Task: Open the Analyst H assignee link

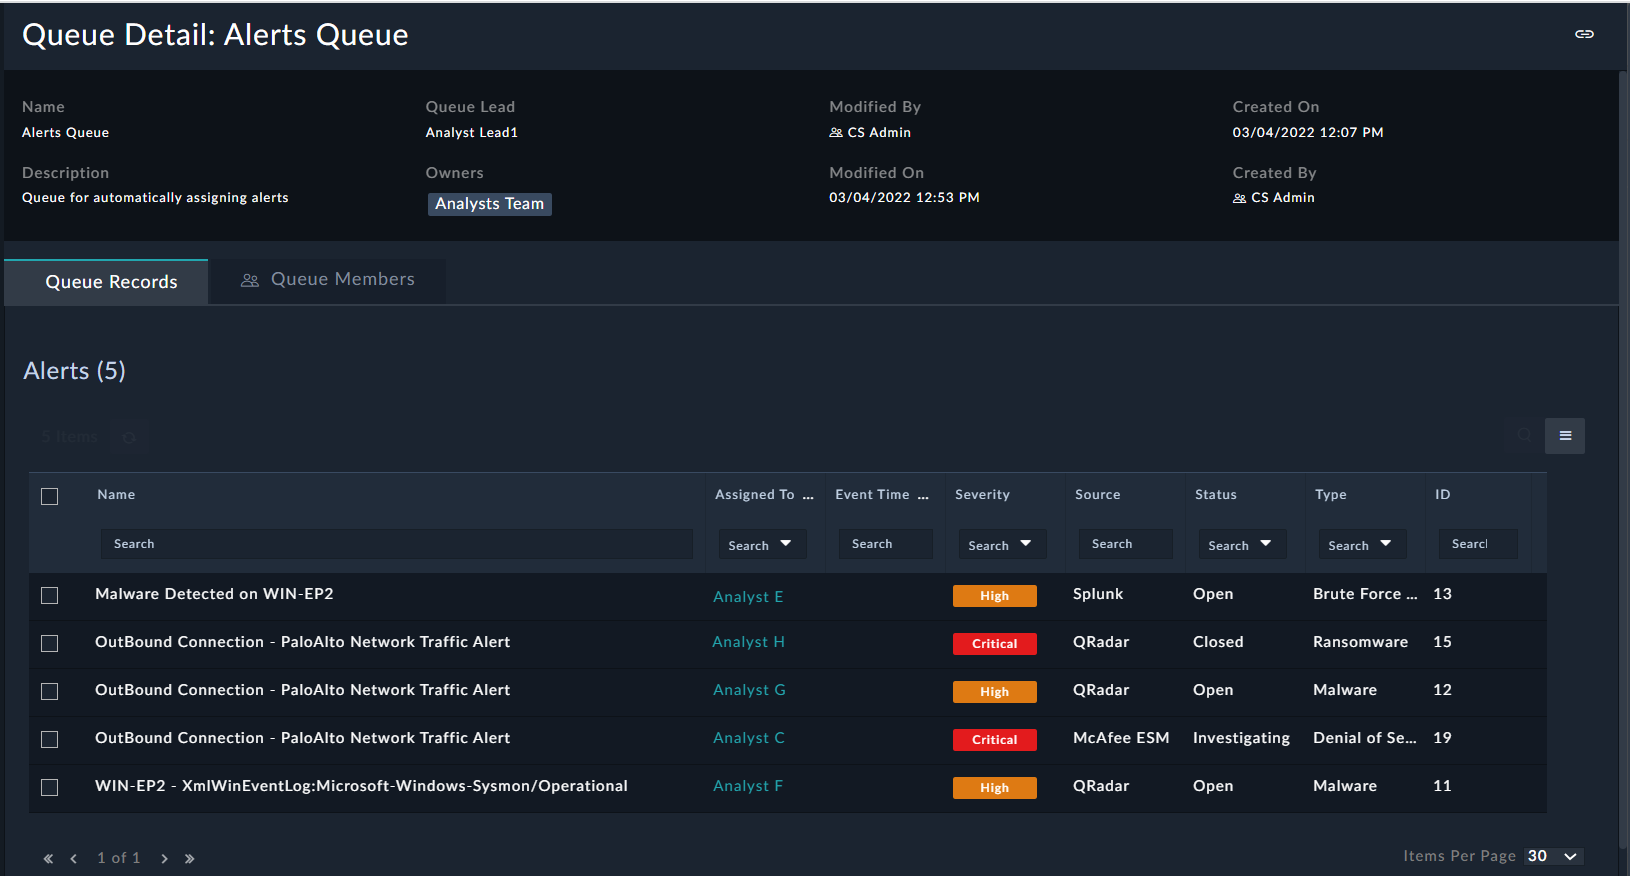Action: [748, 642]
